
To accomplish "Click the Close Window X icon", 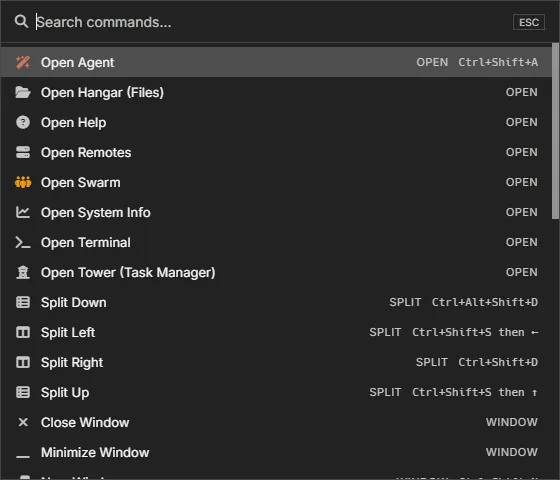I will (x=23, y=422).
